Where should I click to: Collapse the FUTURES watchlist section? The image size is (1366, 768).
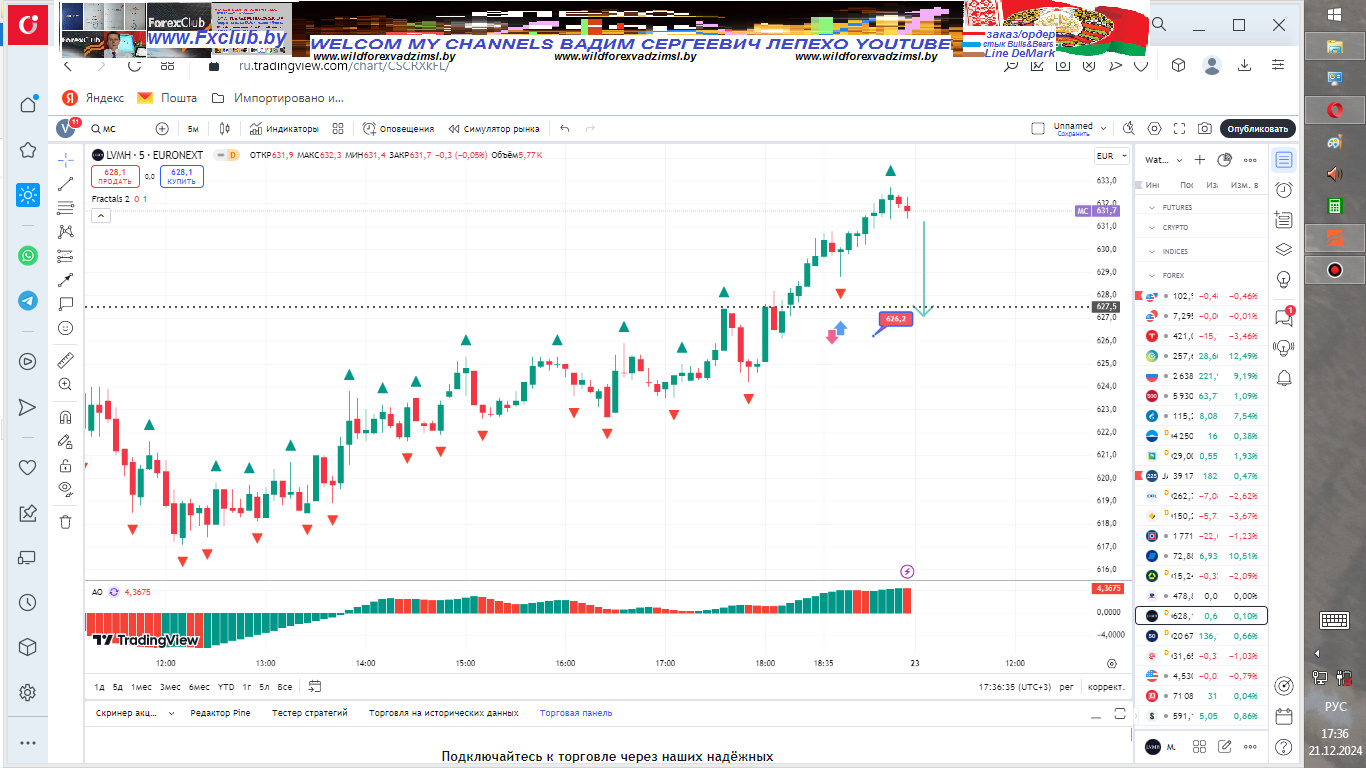(x=1151, y=207)
